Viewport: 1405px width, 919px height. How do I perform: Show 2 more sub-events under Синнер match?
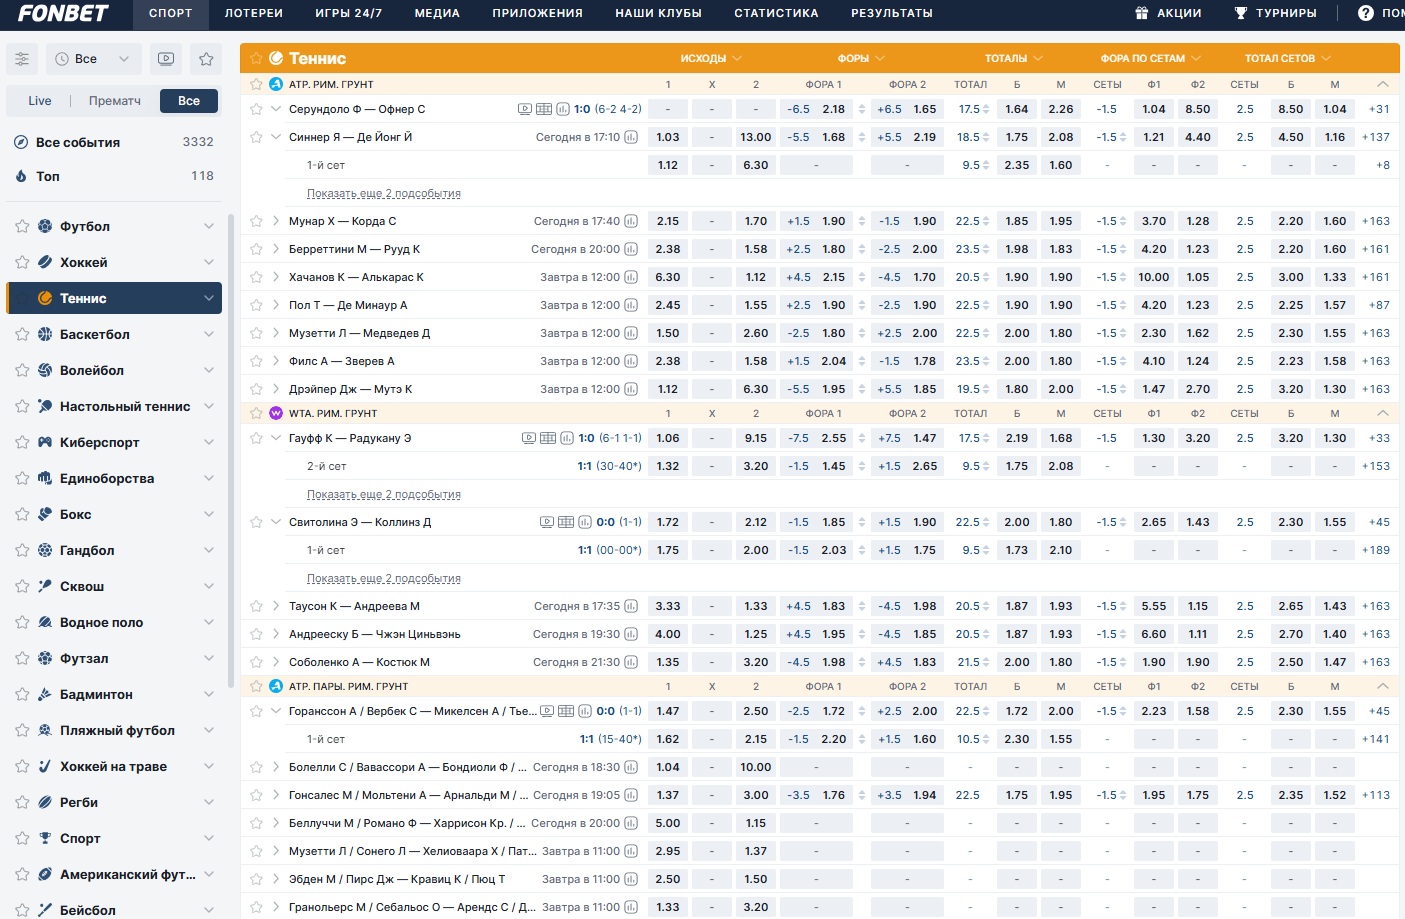[384, 193]
